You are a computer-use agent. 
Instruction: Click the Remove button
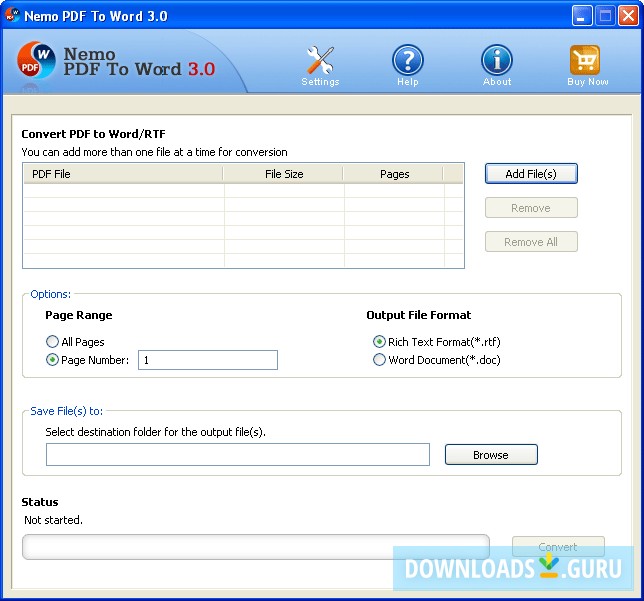[x=531, y=208]
